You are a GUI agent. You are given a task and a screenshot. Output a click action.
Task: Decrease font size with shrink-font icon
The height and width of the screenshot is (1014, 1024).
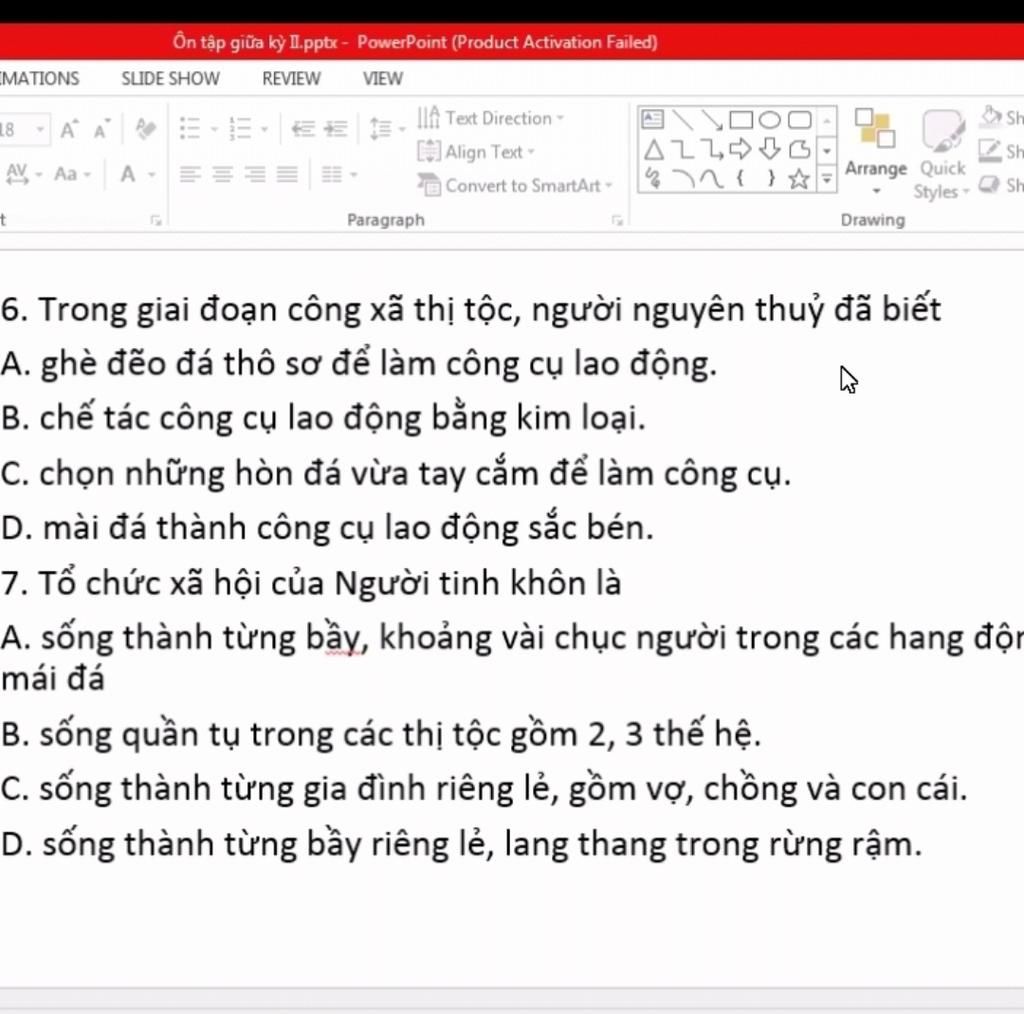102,129
